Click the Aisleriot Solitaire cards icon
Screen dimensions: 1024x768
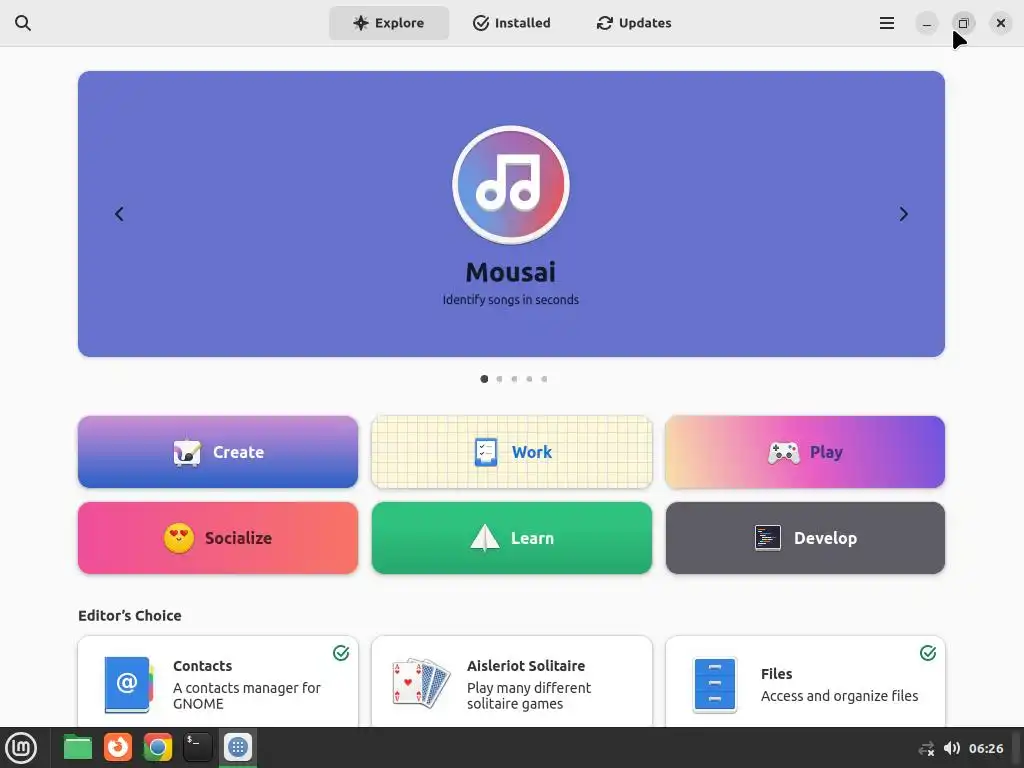pos(421,683)
